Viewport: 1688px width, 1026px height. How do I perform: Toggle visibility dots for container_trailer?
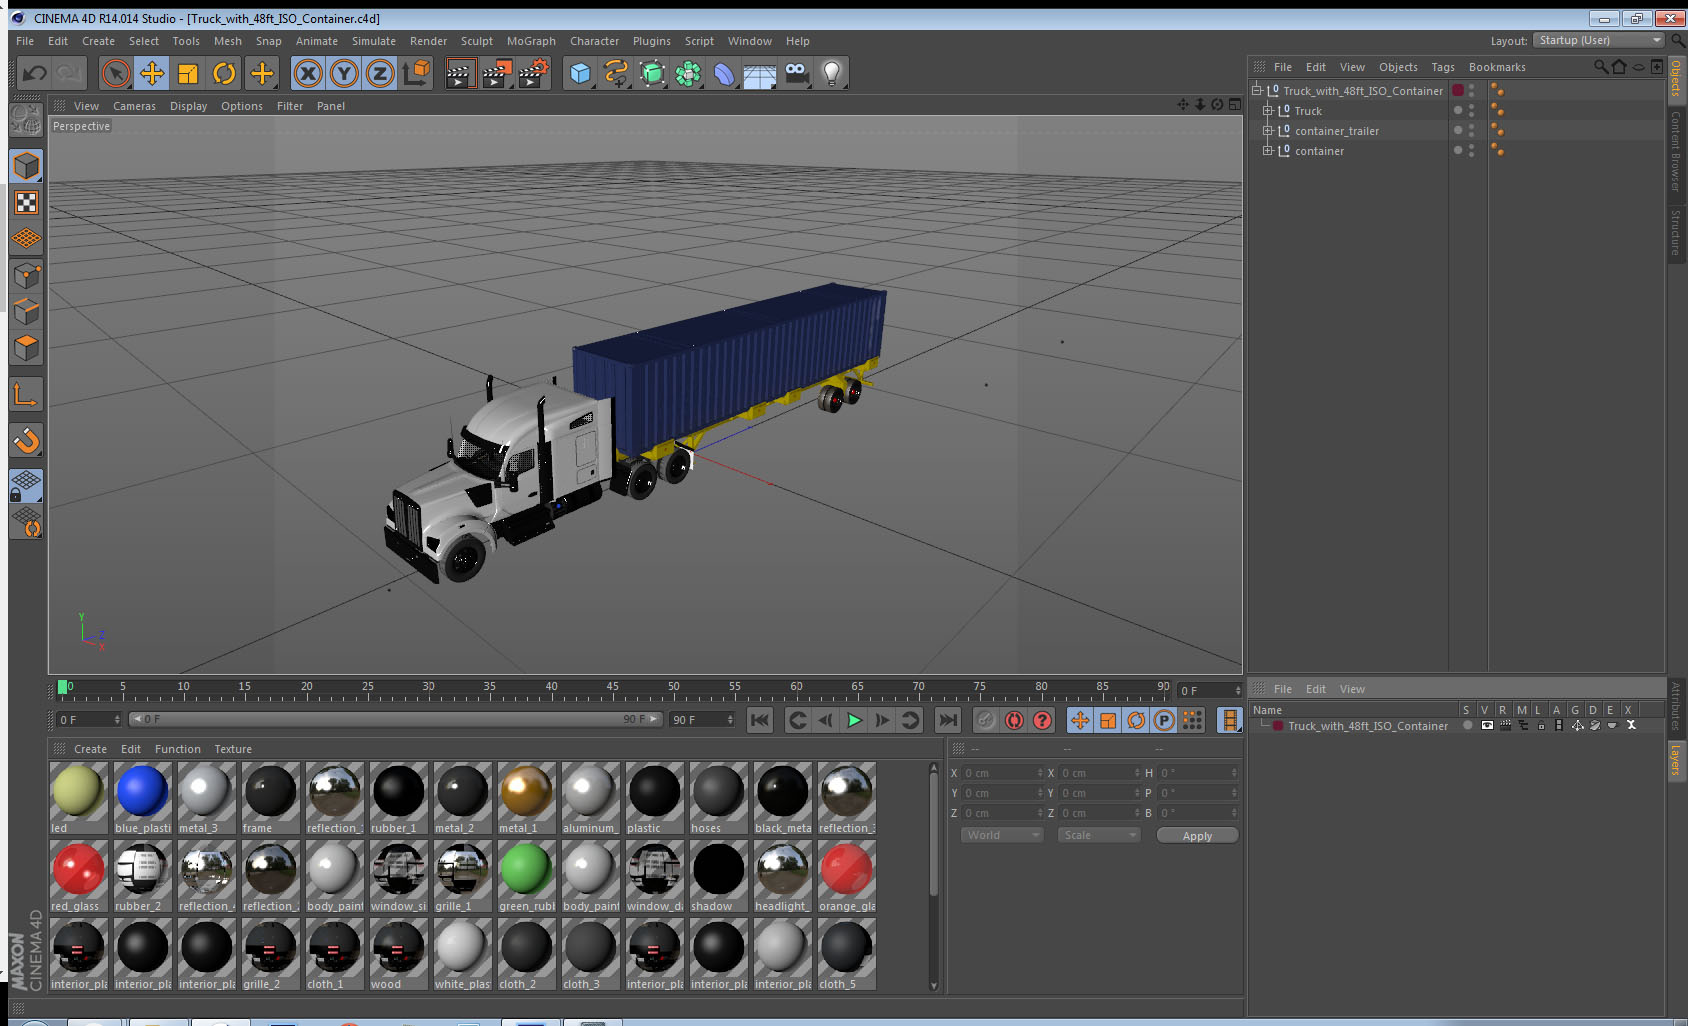click(x=1471, y=131)
